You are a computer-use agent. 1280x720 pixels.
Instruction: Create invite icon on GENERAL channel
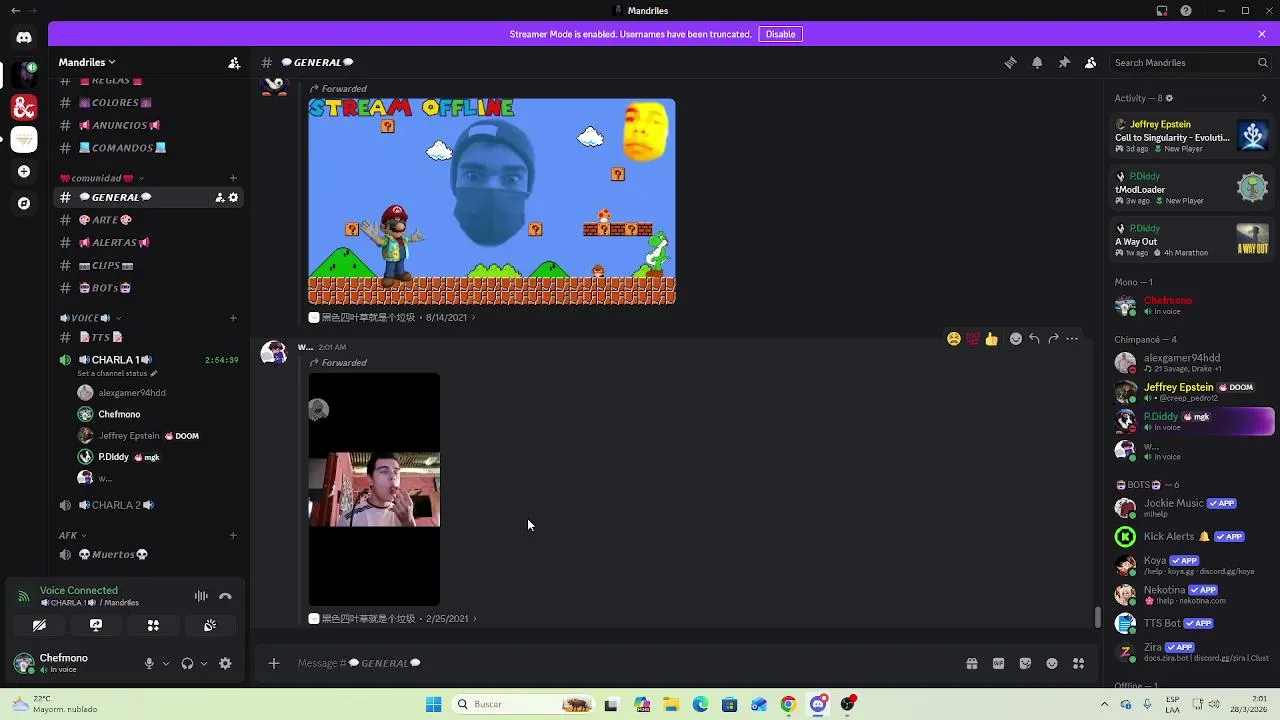pos(220,197)
